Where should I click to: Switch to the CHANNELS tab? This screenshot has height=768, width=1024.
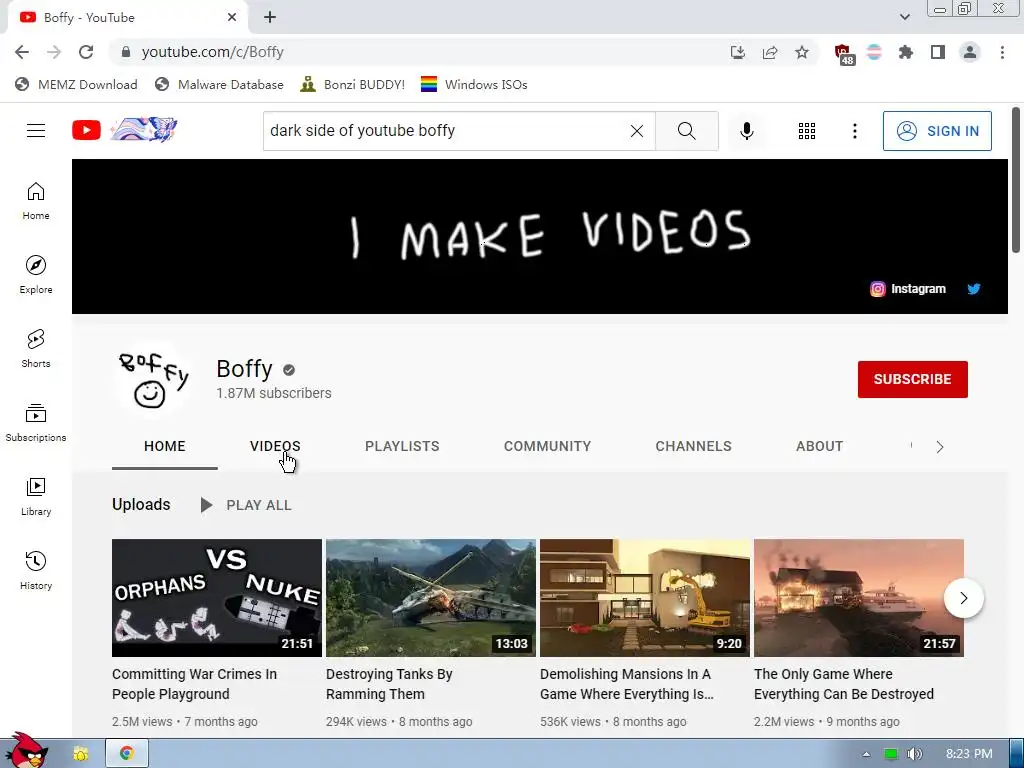point(694,446)
